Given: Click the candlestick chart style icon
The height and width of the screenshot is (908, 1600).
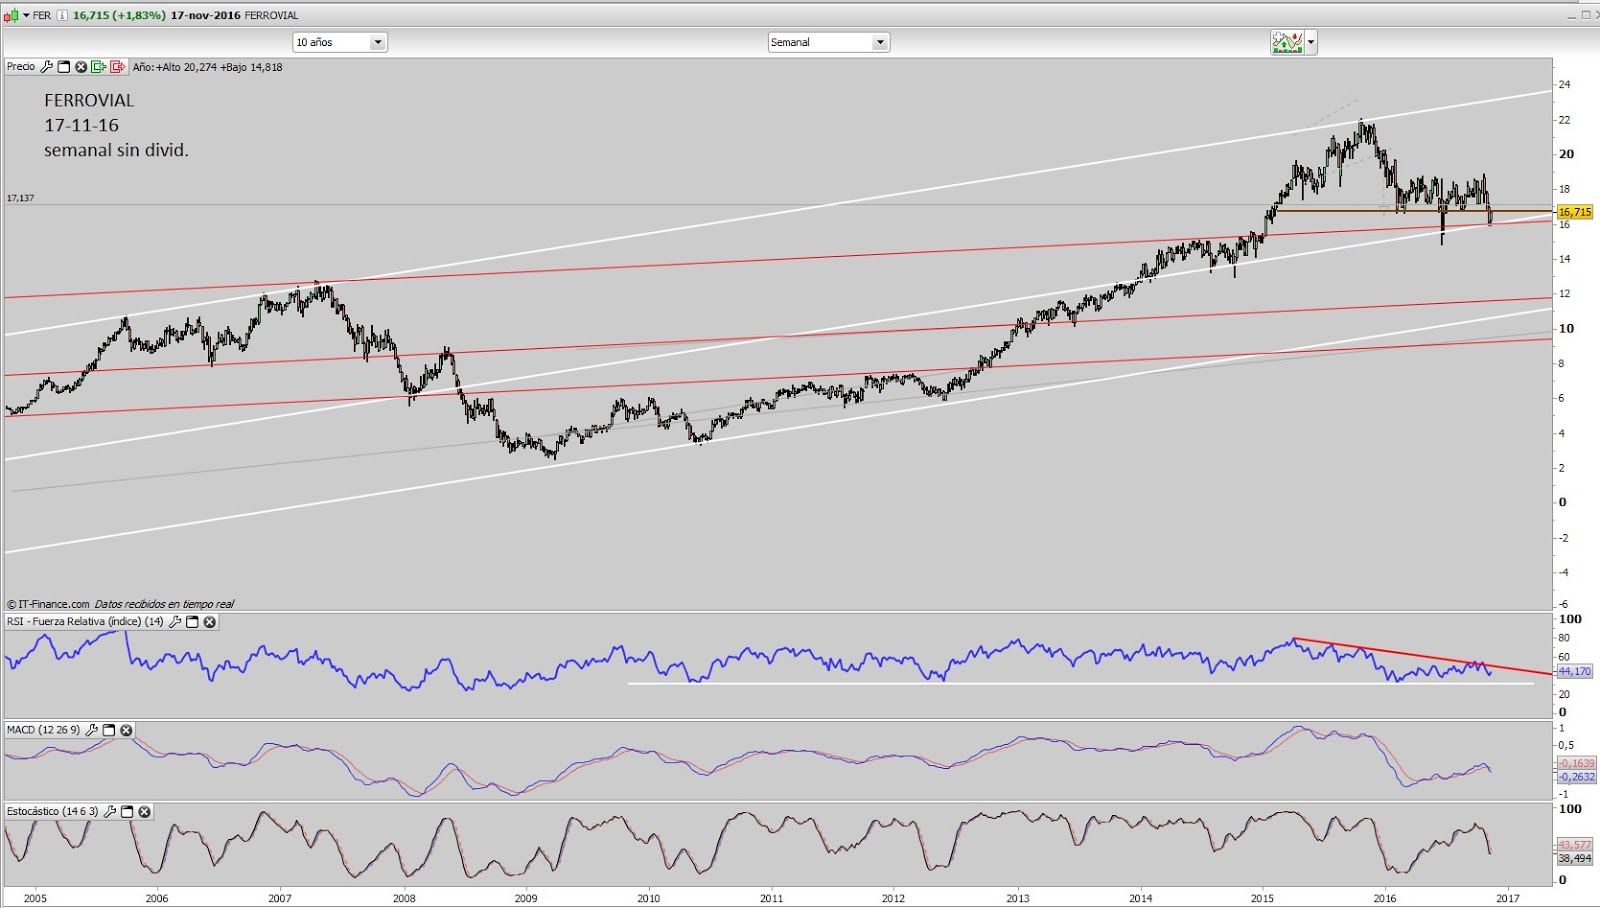Looking at the screenshot, I should coord(11,15).
